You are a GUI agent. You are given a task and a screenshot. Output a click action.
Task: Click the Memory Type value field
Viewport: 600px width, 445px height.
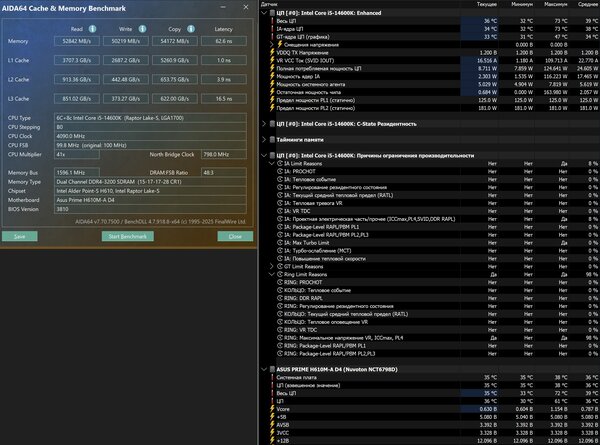[x=150, y=182]
